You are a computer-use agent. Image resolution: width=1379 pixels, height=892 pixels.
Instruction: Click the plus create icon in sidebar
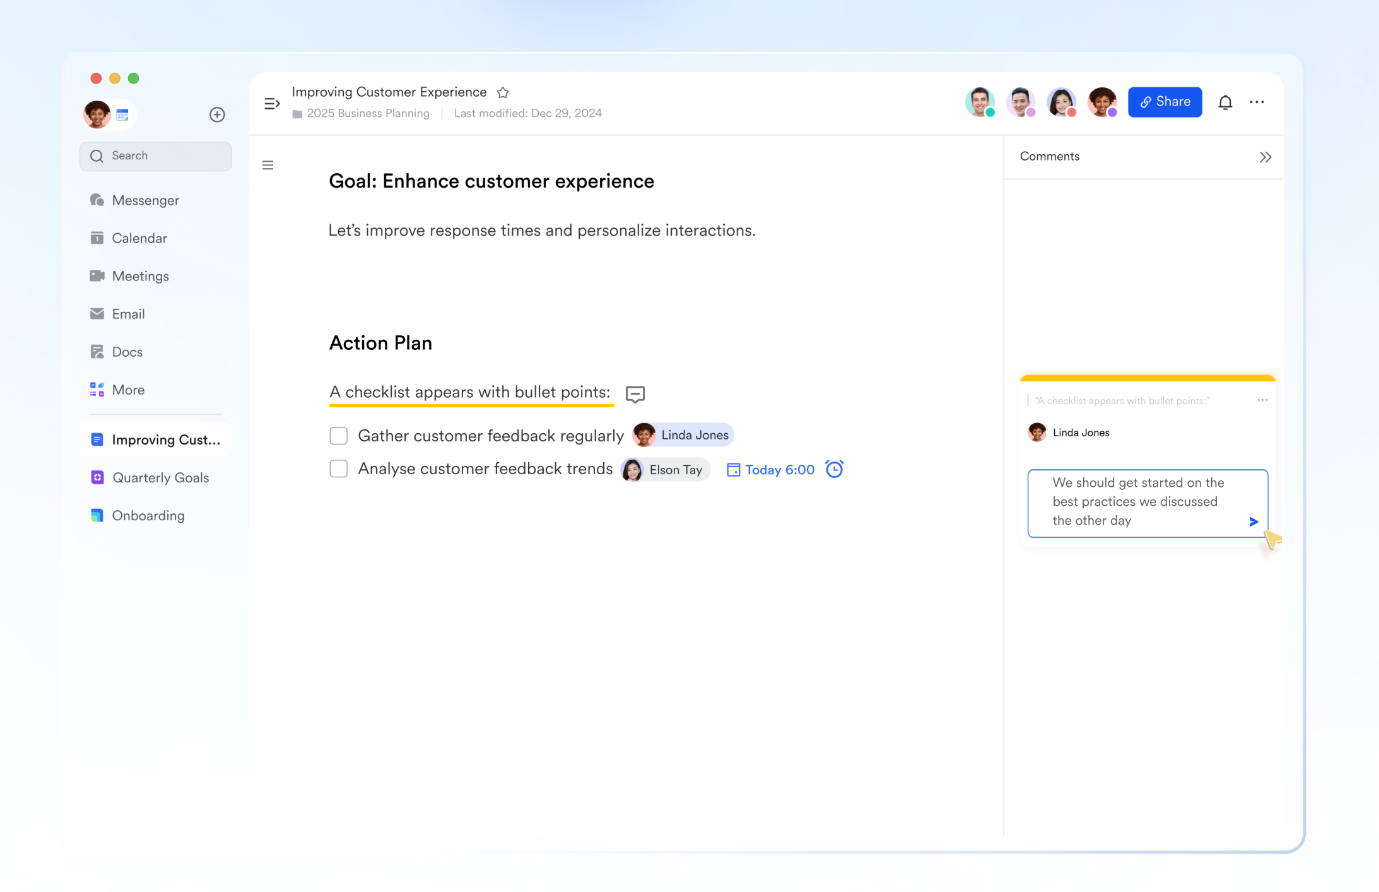[217, 115]
